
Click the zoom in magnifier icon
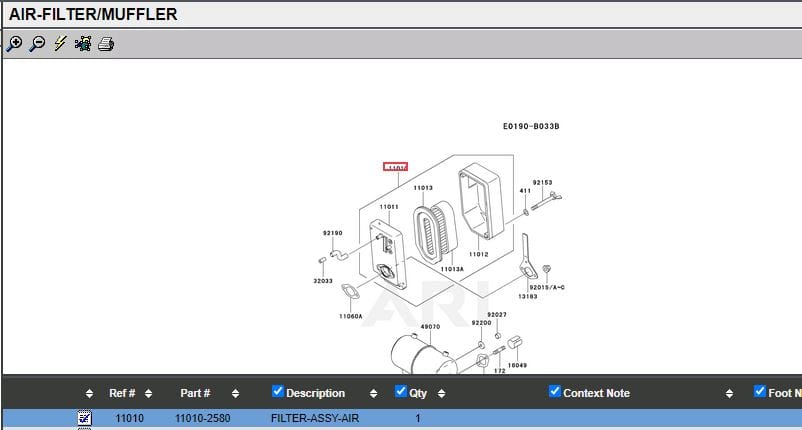pyautogui.click(x=14, y=44)
